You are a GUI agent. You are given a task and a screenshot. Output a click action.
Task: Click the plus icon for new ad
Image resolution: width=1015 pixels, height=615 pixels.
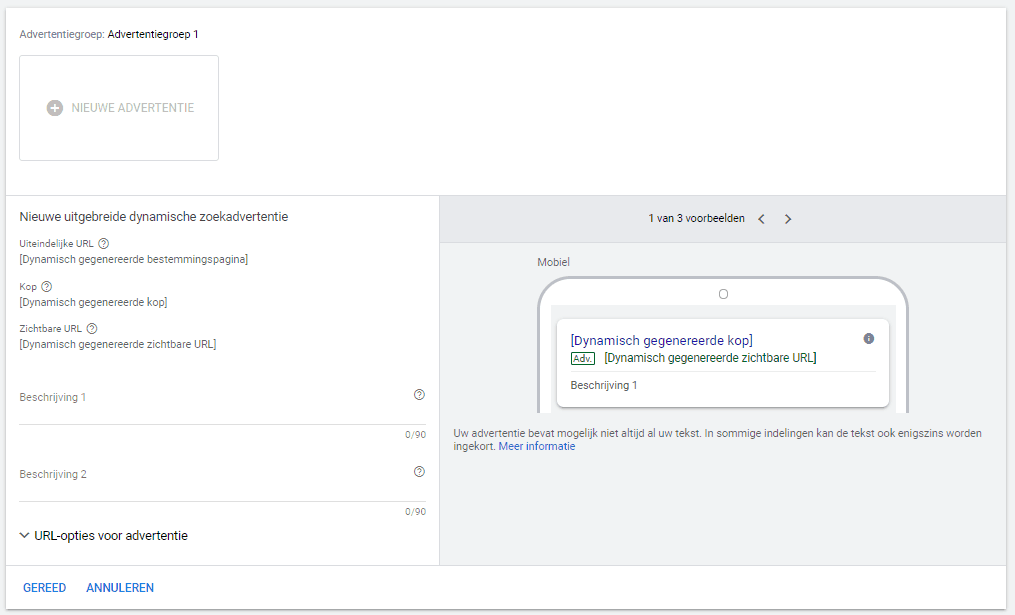click(55, 108)
